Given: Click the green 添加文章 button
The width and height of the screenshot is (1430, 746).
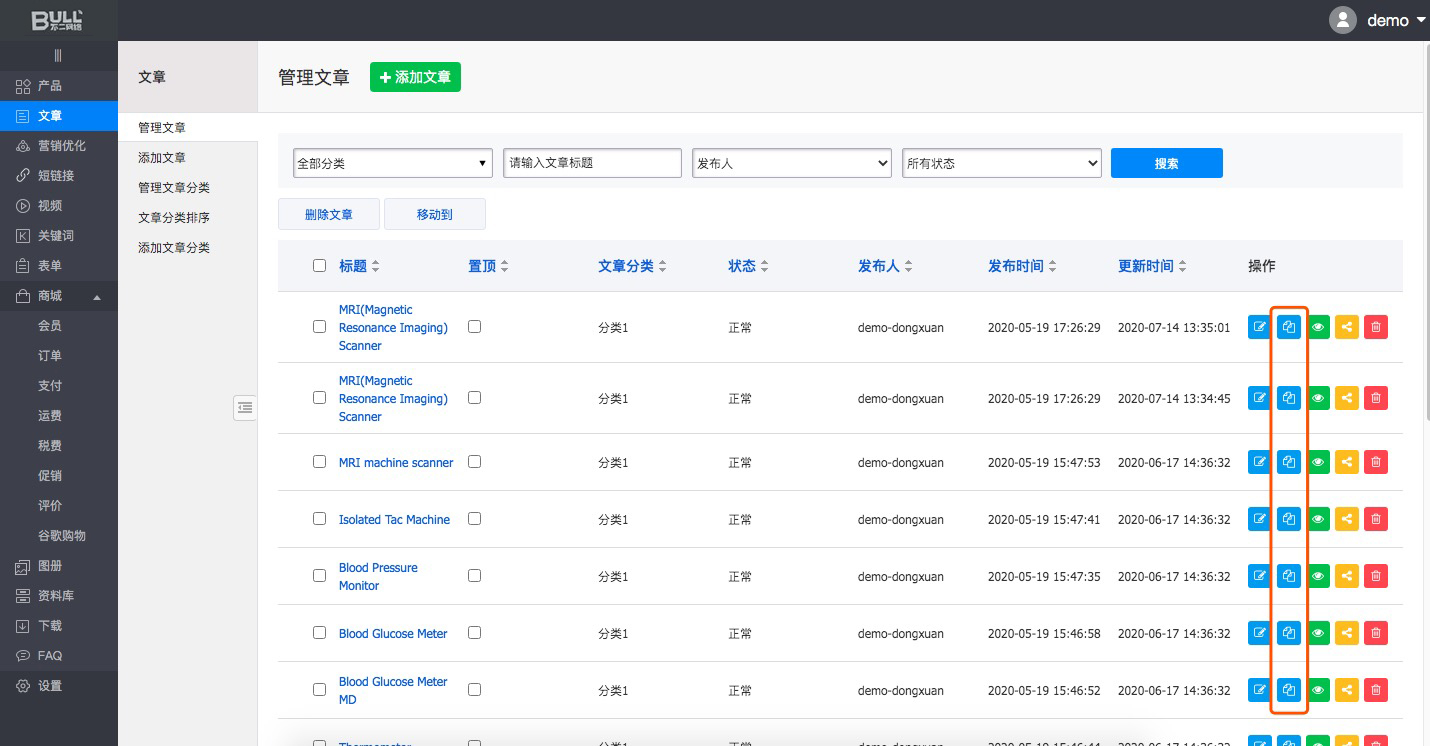Looking at the screenshot, I should pos(415,77).
